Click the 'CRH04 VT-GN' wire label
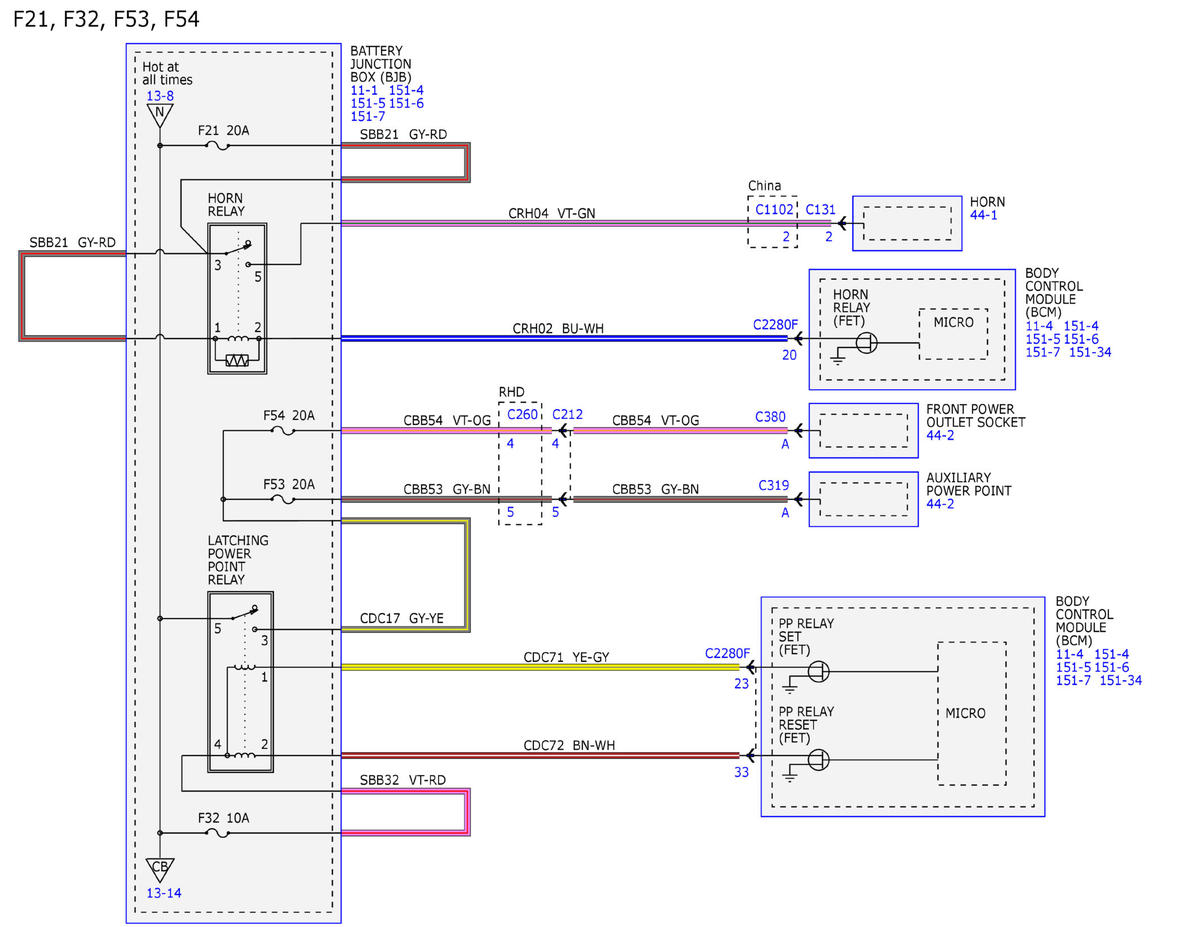This screenshot has width=1200, height=927. pos(551,213)
